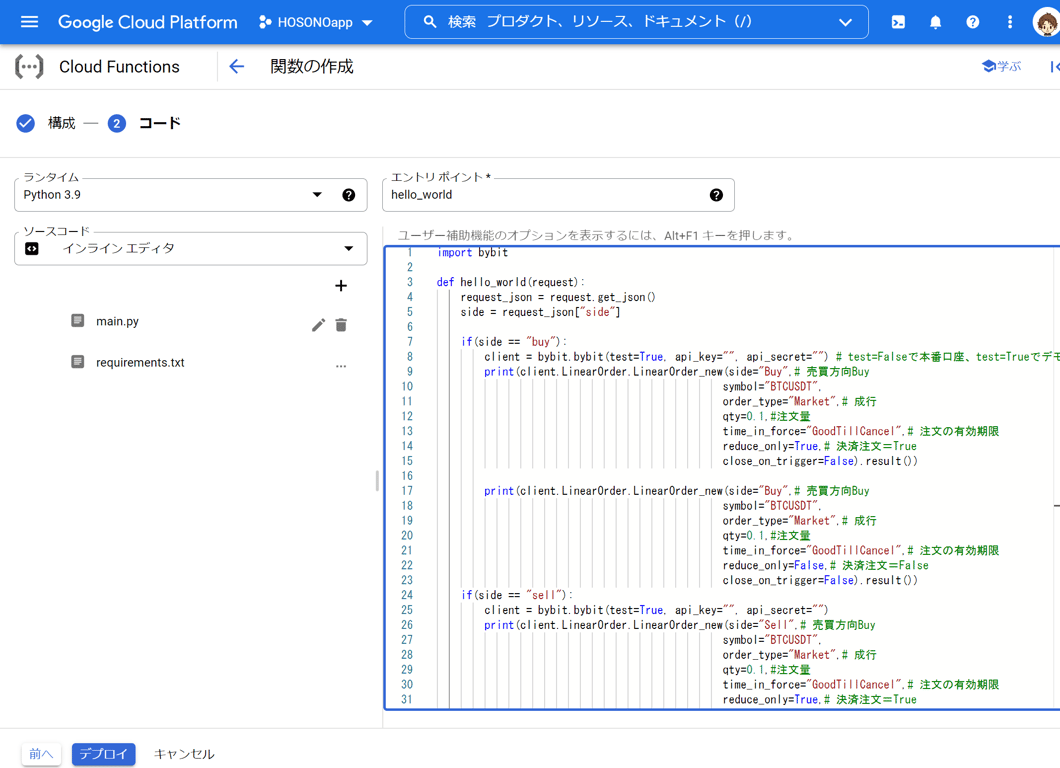Open the Python 3.9 runtime dropdown

point(170,195)
